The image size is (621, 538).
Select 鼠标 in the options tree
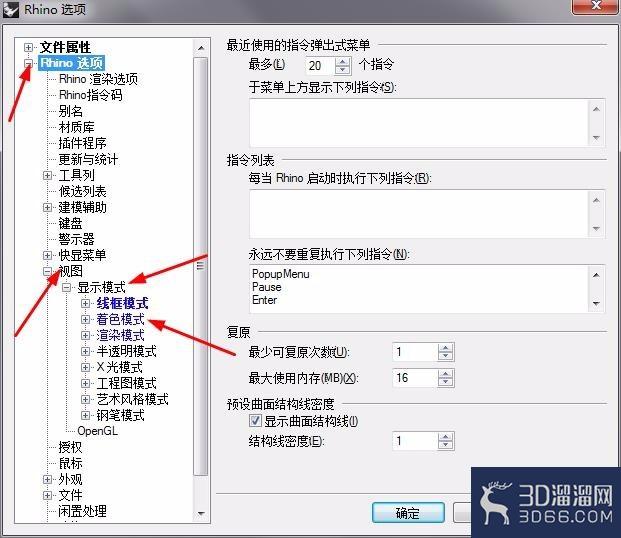[70, 464]
